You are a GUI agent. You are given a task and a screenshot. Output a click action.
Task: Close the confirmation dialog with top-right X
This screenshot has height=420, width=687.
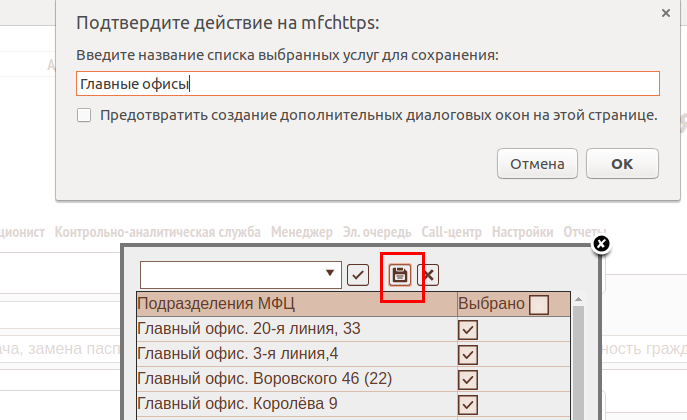pos(666,13)
